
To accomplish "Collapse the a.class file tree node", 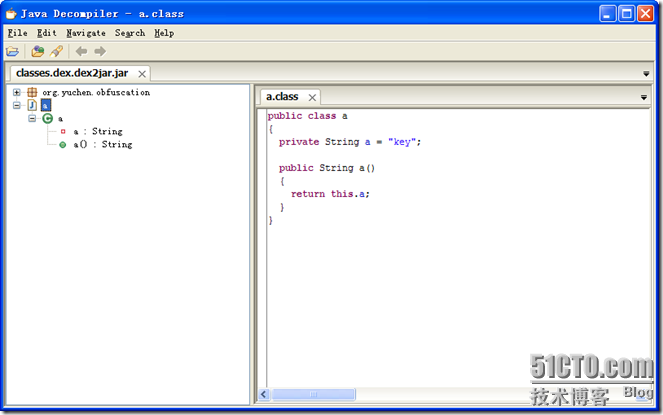I will tap(16, 105).
